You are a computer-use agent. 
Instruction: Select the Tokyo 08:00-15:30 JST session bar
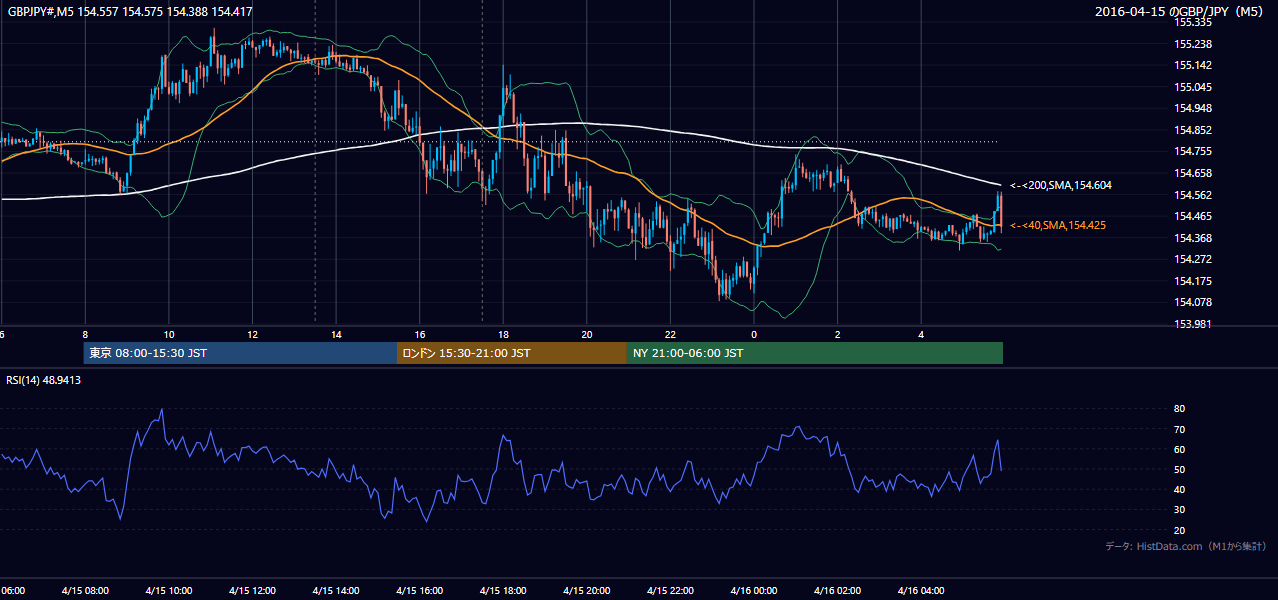click(240, 353)
